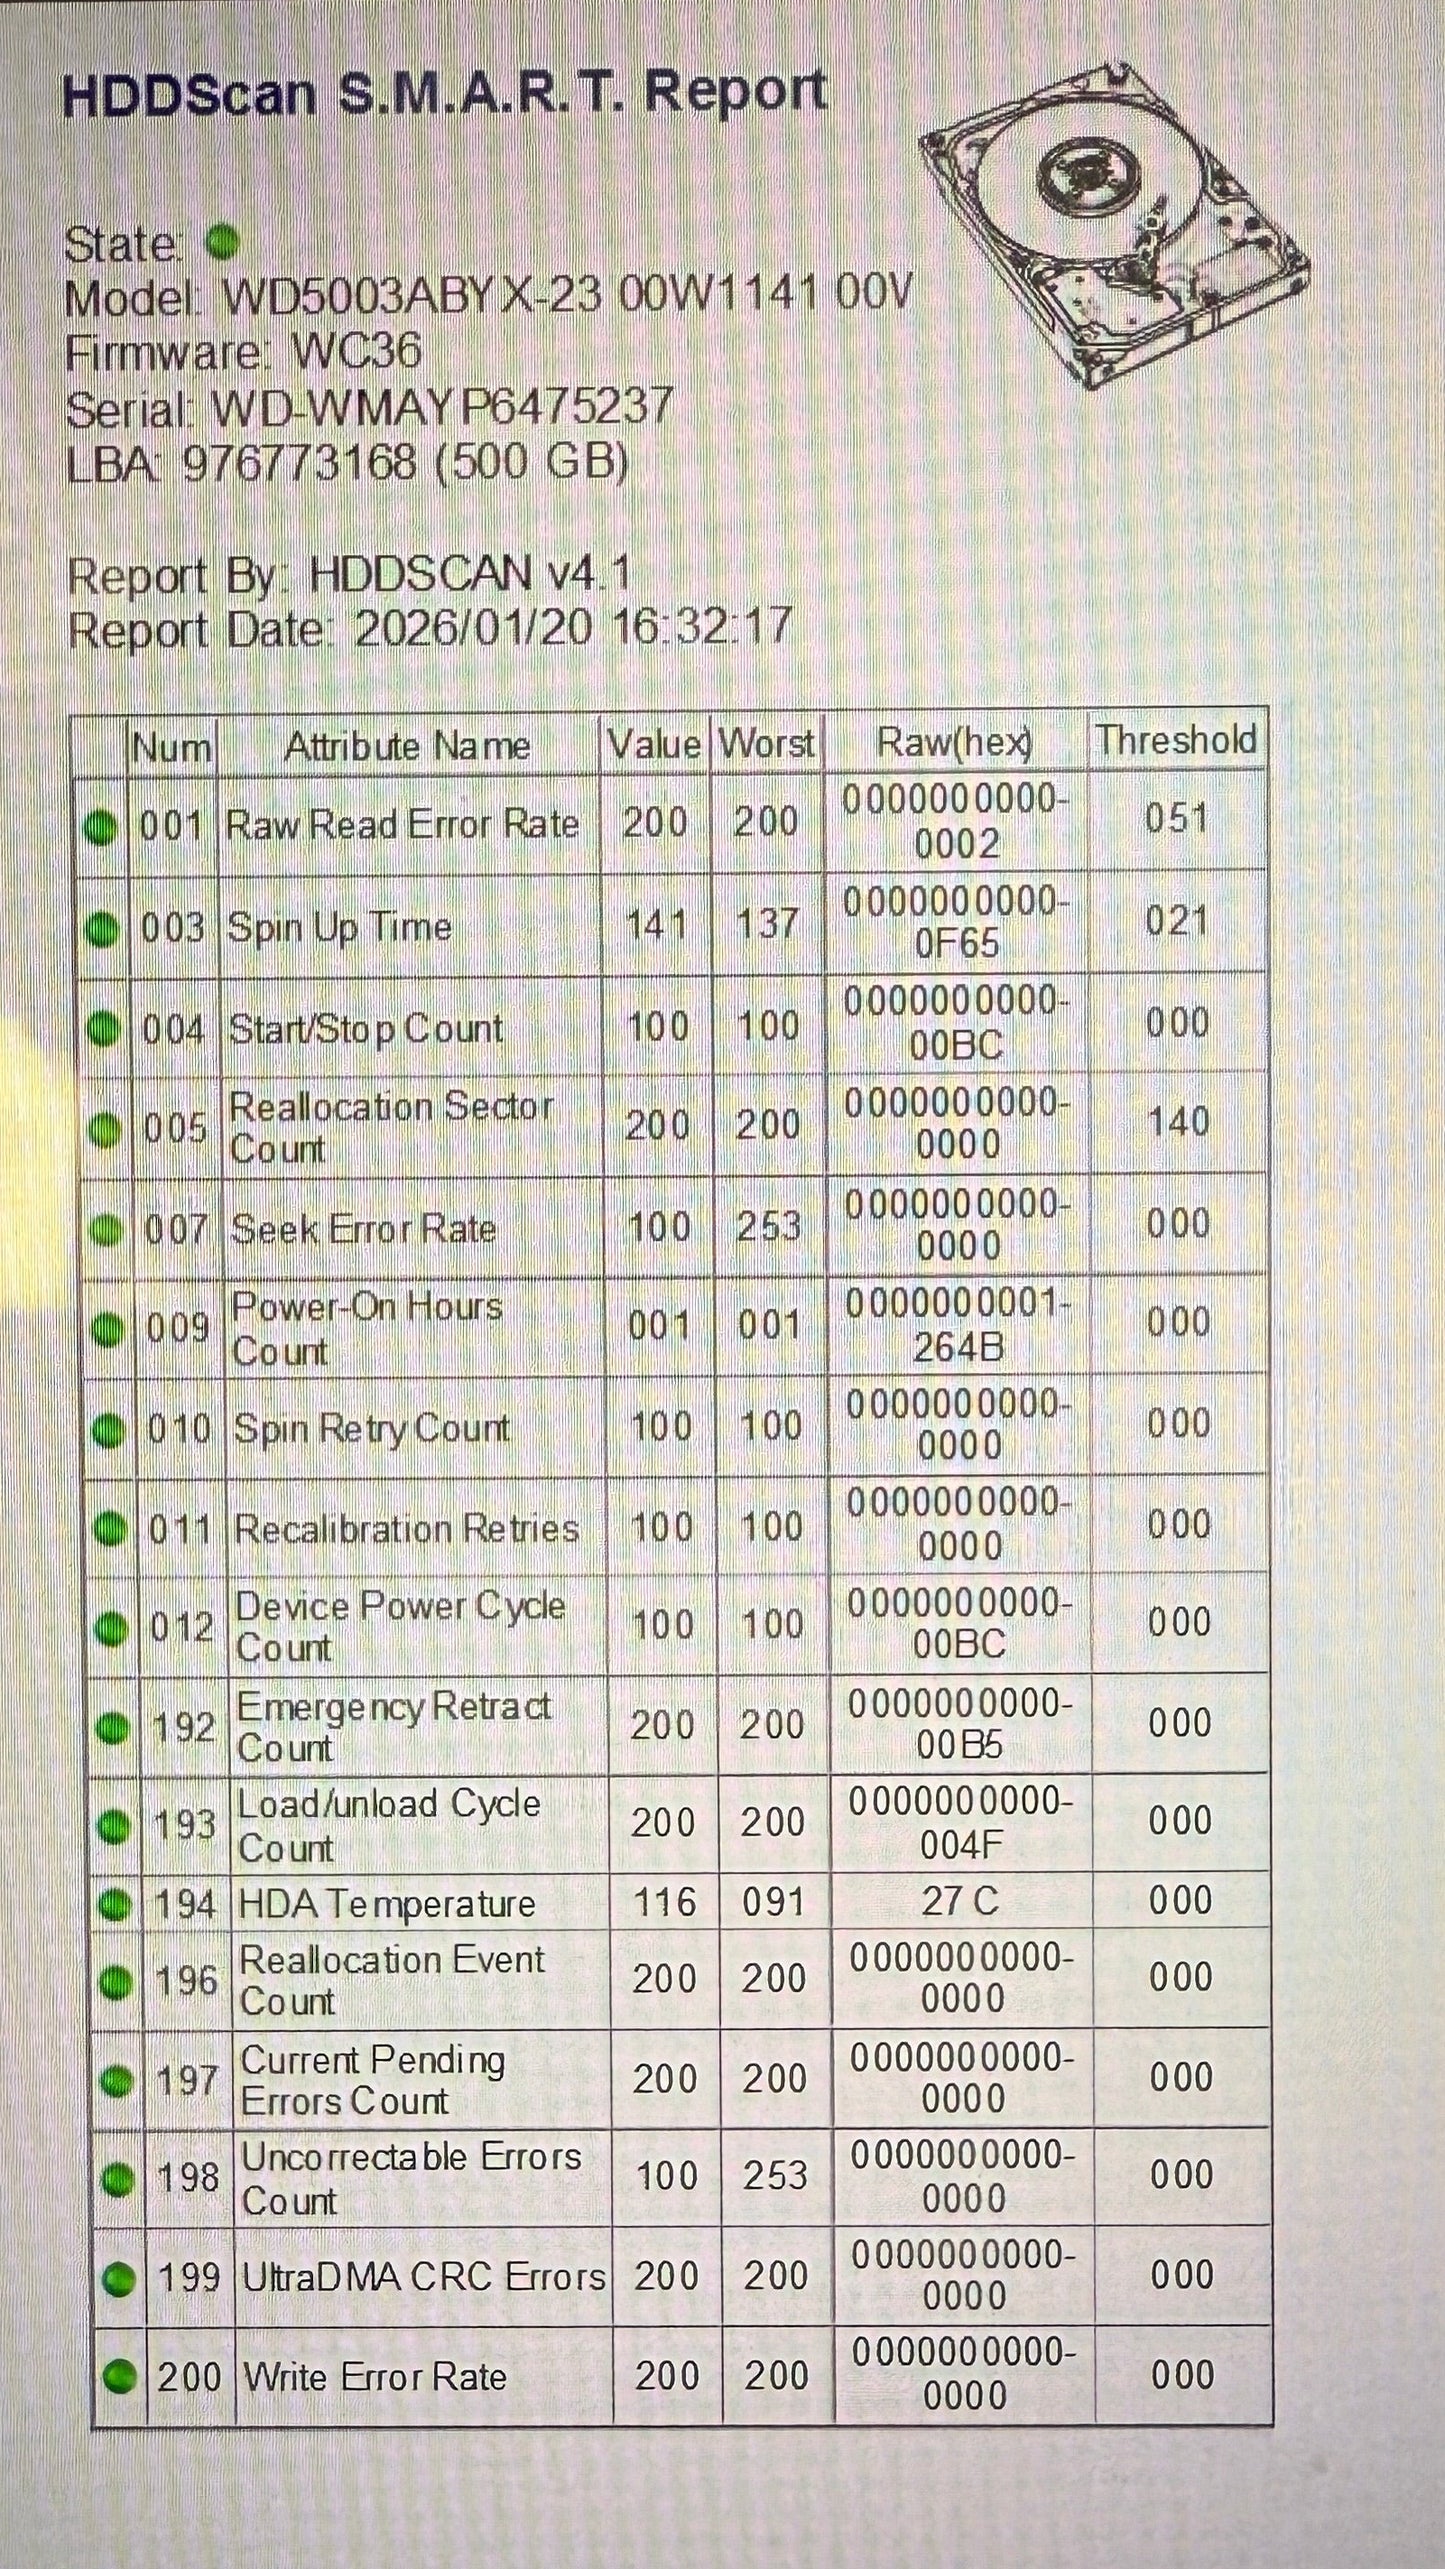Click 'UltraDMA CRC Errors' attribute name
This screenshot has height=2569, width=1445.
pyautogui.click(x=425, y=2278)
